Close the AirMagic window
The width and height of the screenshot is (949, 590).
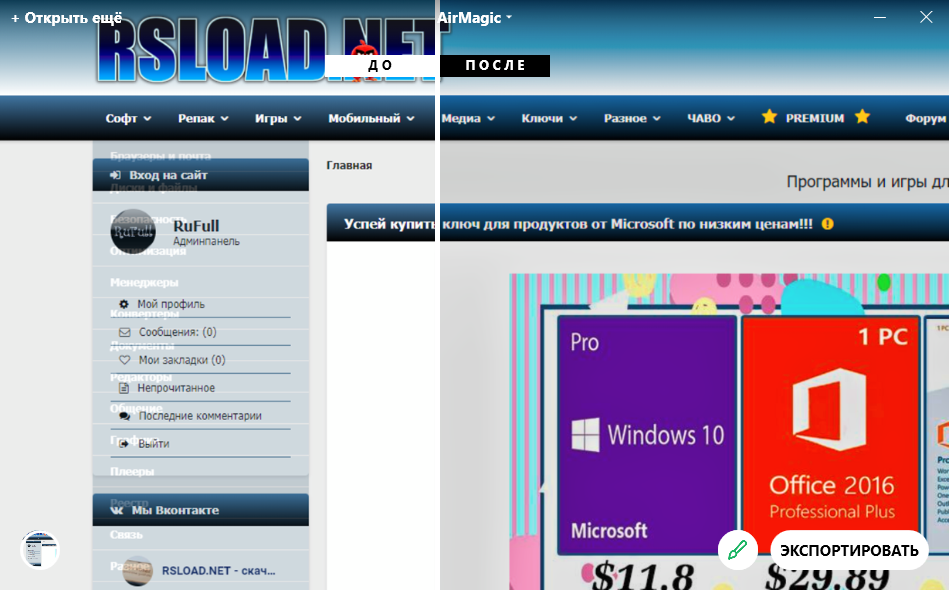pyautogui.click(x=926, y=17)
